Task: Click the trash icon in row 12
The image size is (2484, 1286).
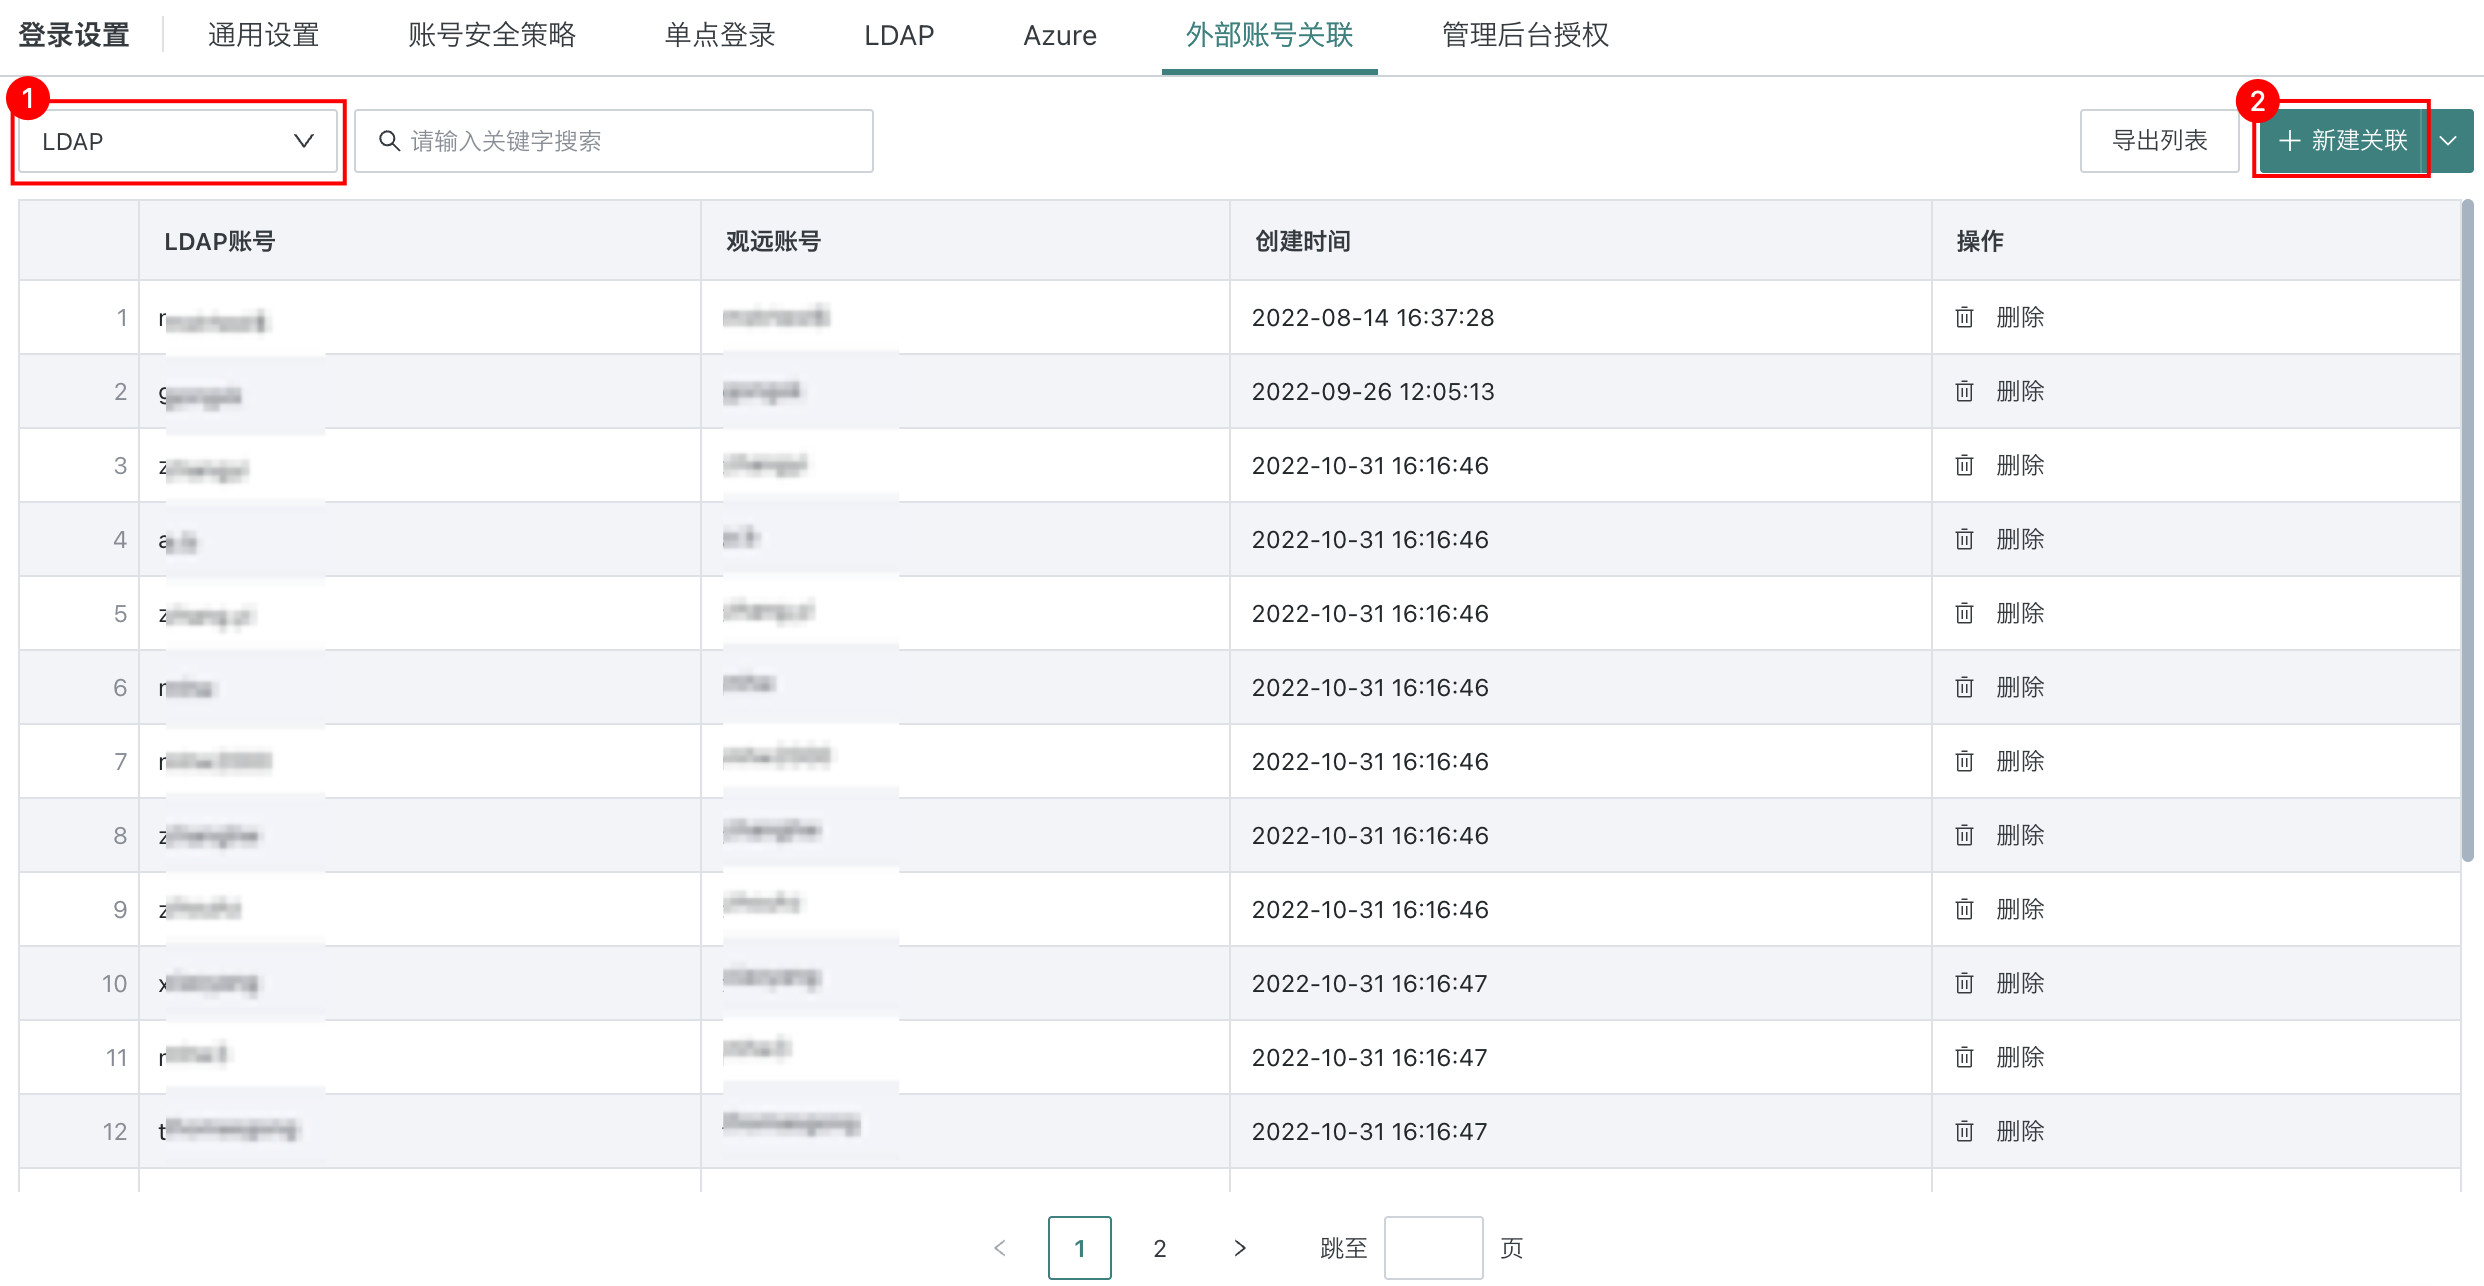Action: click(1964, 1132)
